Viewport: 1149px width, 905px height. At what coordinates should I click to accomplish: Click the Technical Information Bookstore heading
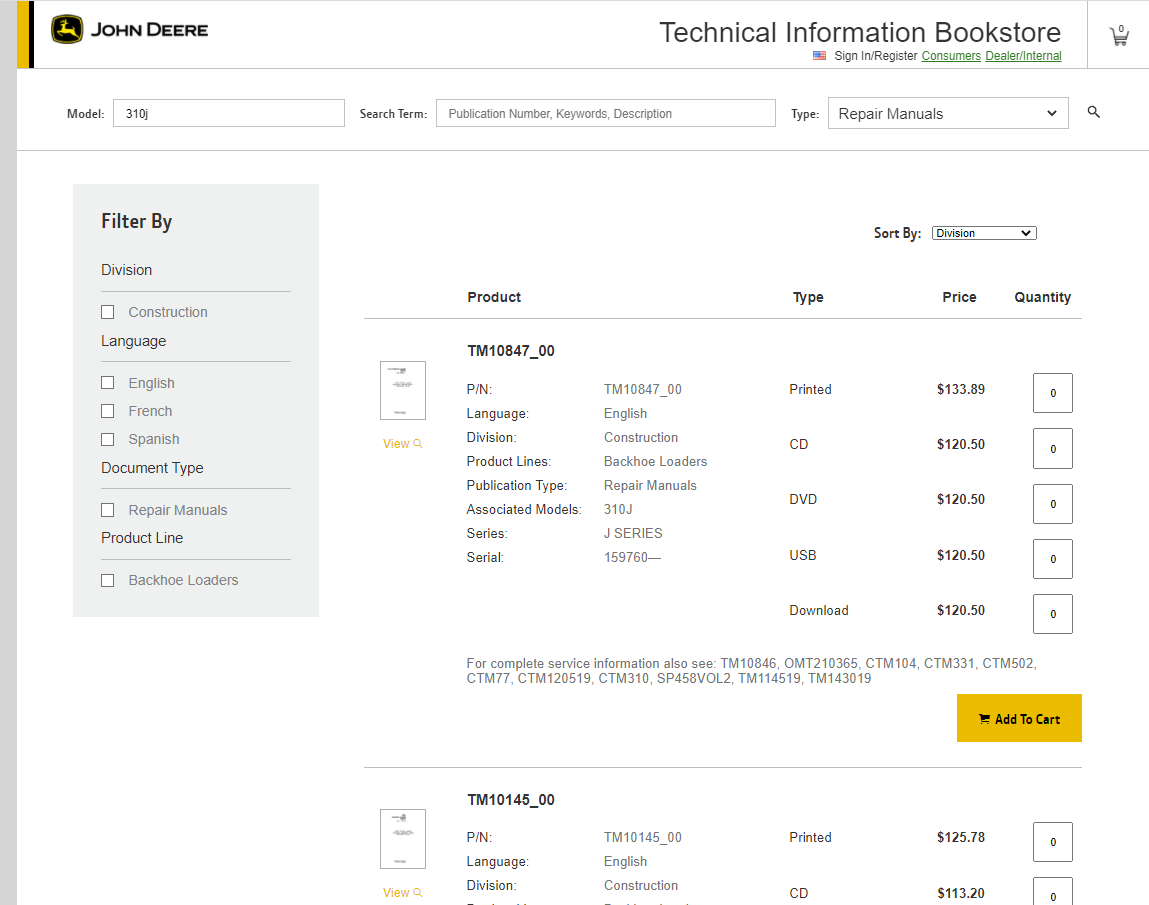click(x=860, y=32)
